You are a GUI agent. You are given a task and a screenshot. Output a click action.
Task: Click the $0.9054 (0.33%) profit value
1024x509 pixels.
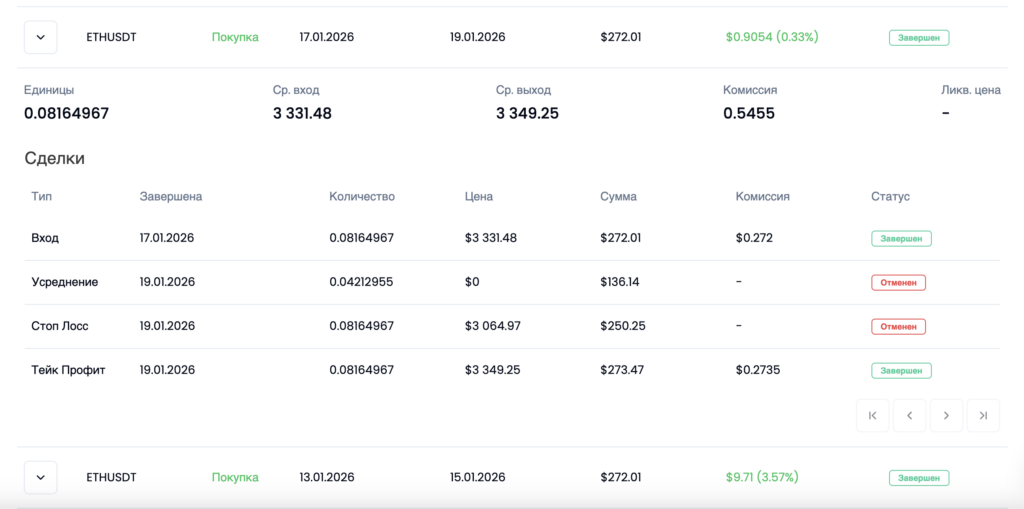772,38
